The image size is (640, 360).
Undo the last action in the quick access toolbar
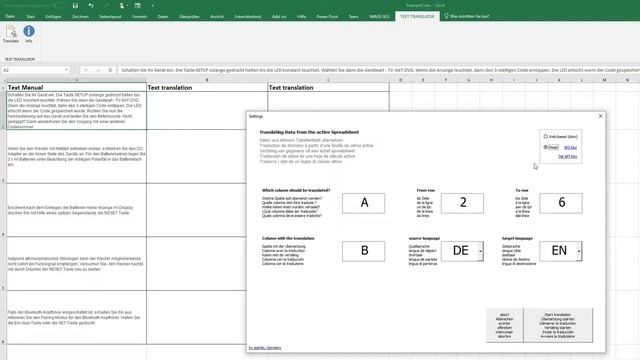[91, 6]
